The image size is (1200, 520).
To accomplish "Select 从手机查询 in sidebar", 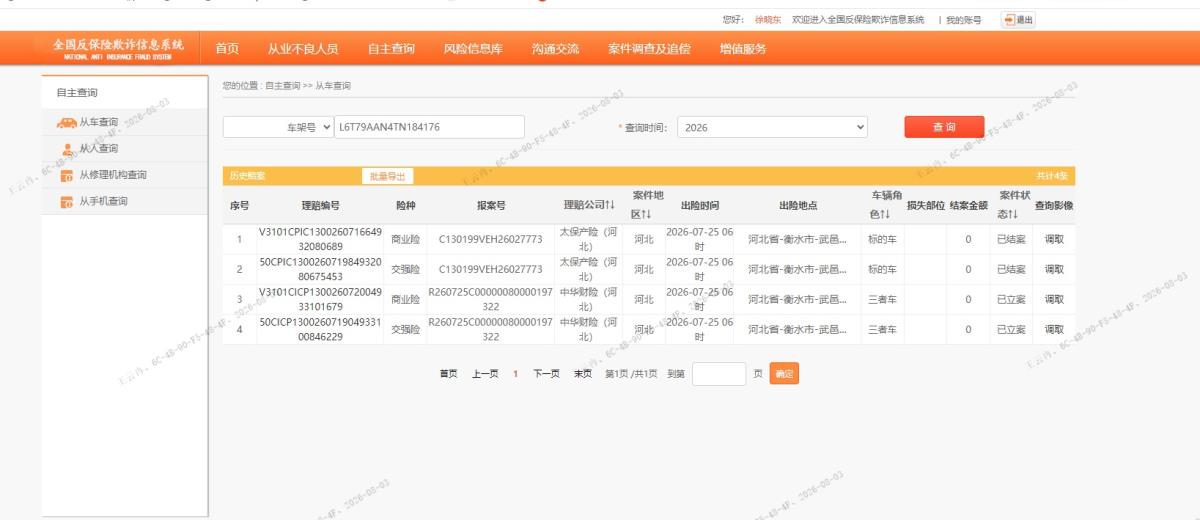I will pyautogui.click(x=103, y=202).
